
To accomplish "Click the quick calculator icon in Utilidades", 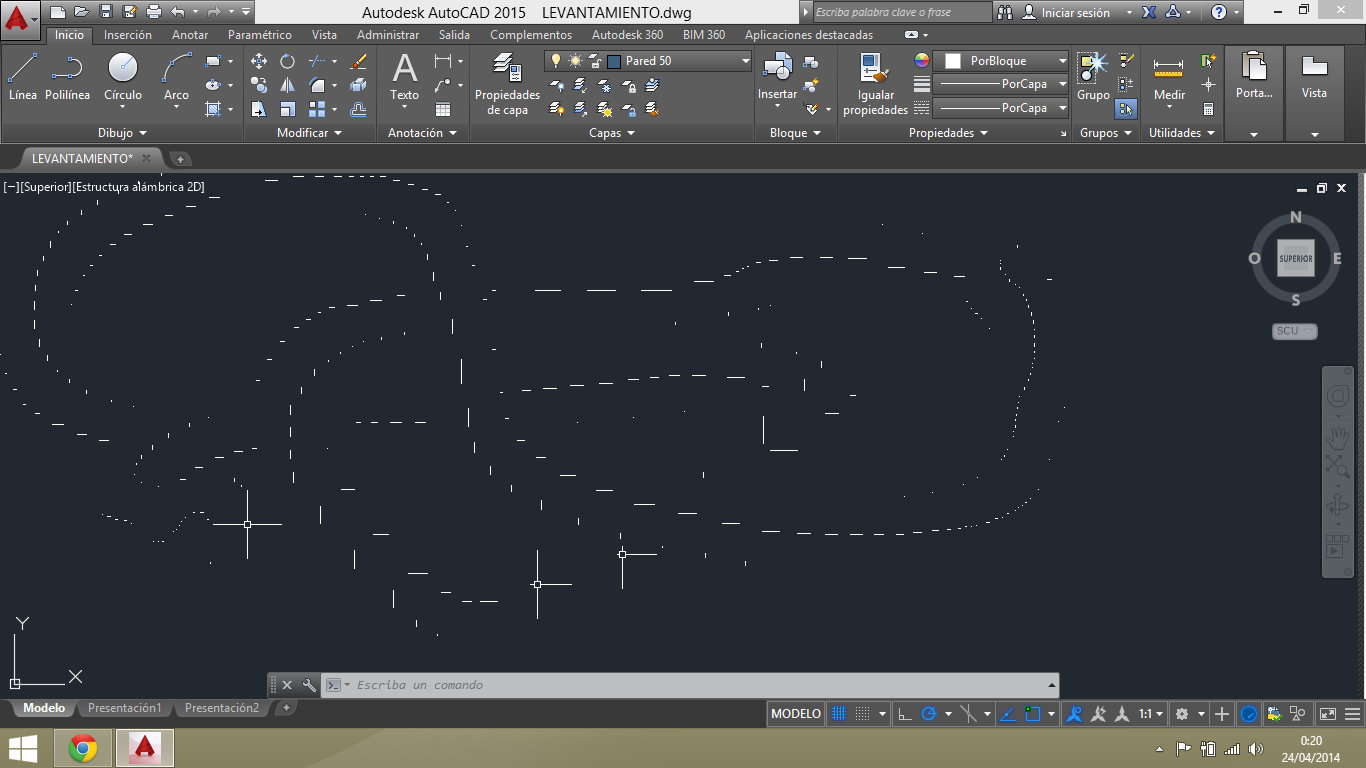I will point(1209,109).
